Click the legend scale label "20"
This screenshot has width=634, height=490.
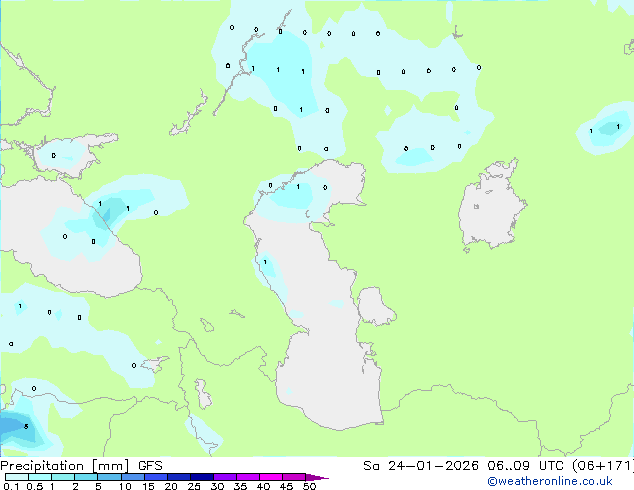(171, 486)
